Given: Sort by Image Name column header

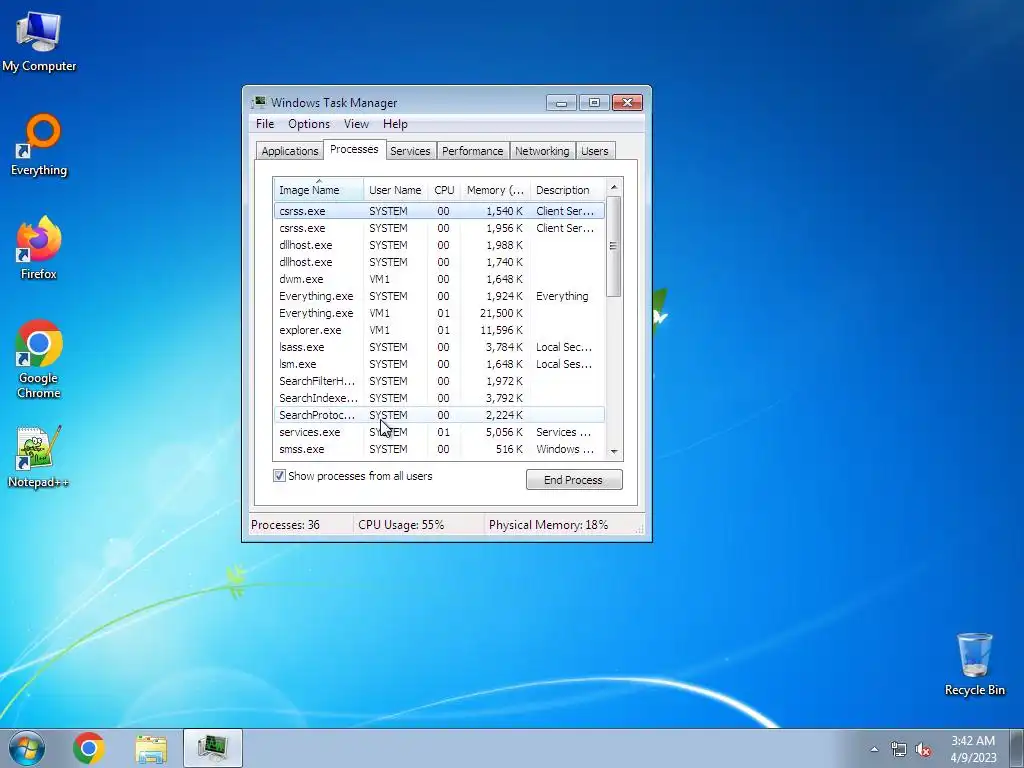Looking at the screenshot, I should click(318, 190).
